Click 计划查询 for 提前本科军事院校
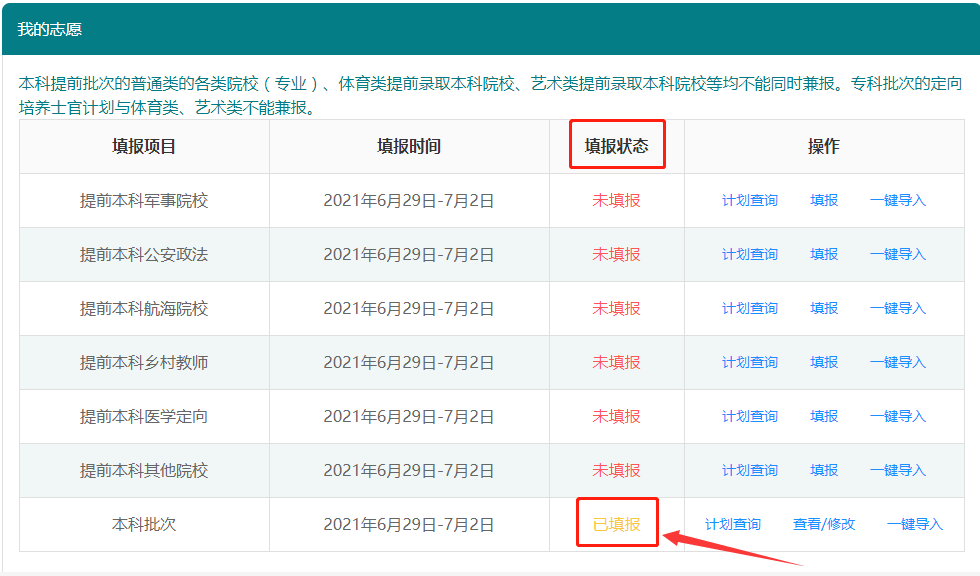Screen dimensions: 980x576 (749, 200)
